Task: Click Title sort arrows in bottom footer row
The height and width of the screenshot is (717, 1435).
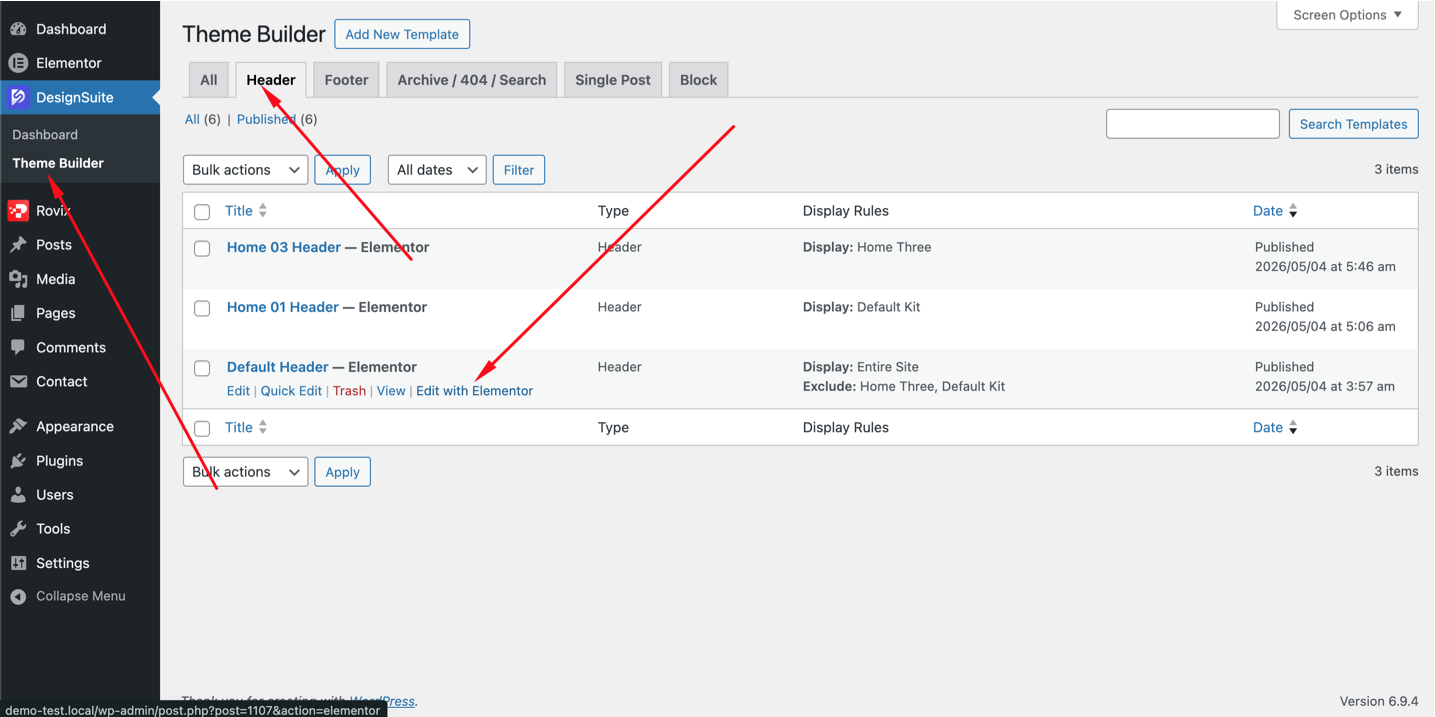Action: coord(263,427)
